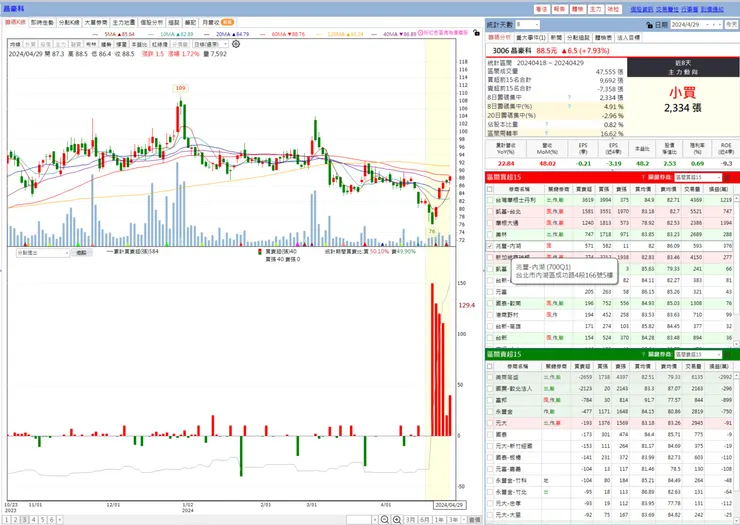The height and width of the screenshot is (525, 740).
Task: Click the 趨勢 toolbar button
Action: point(106,44)
